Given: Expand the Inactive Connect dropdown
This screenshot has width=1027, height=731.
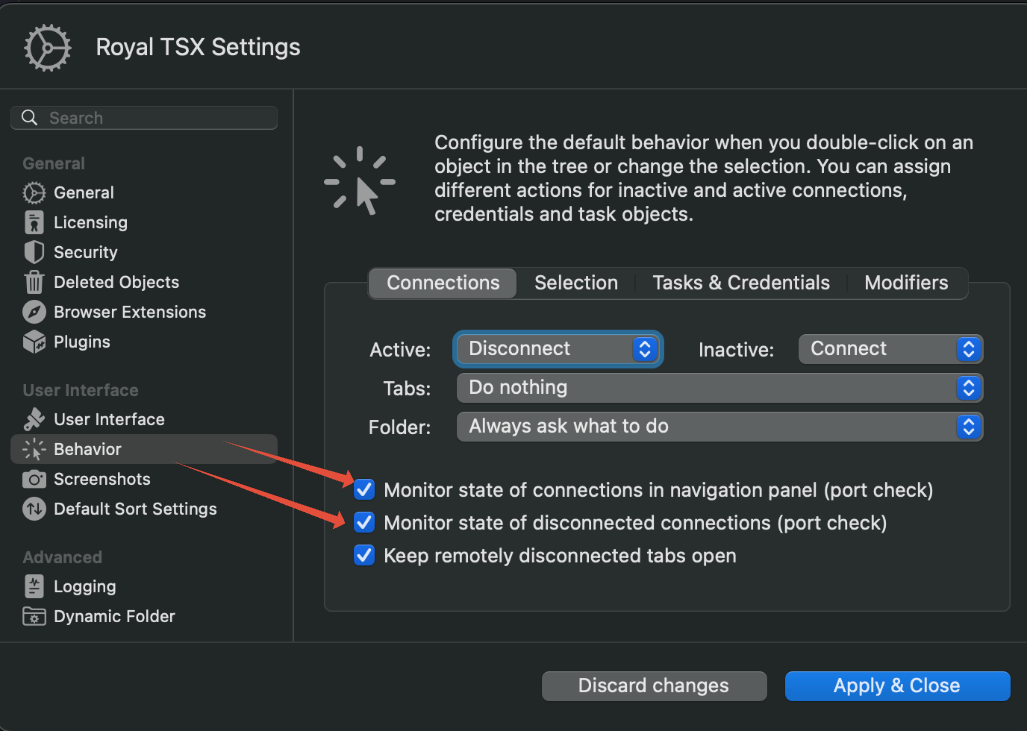Looking at the screenshot, I should point(890,349).
